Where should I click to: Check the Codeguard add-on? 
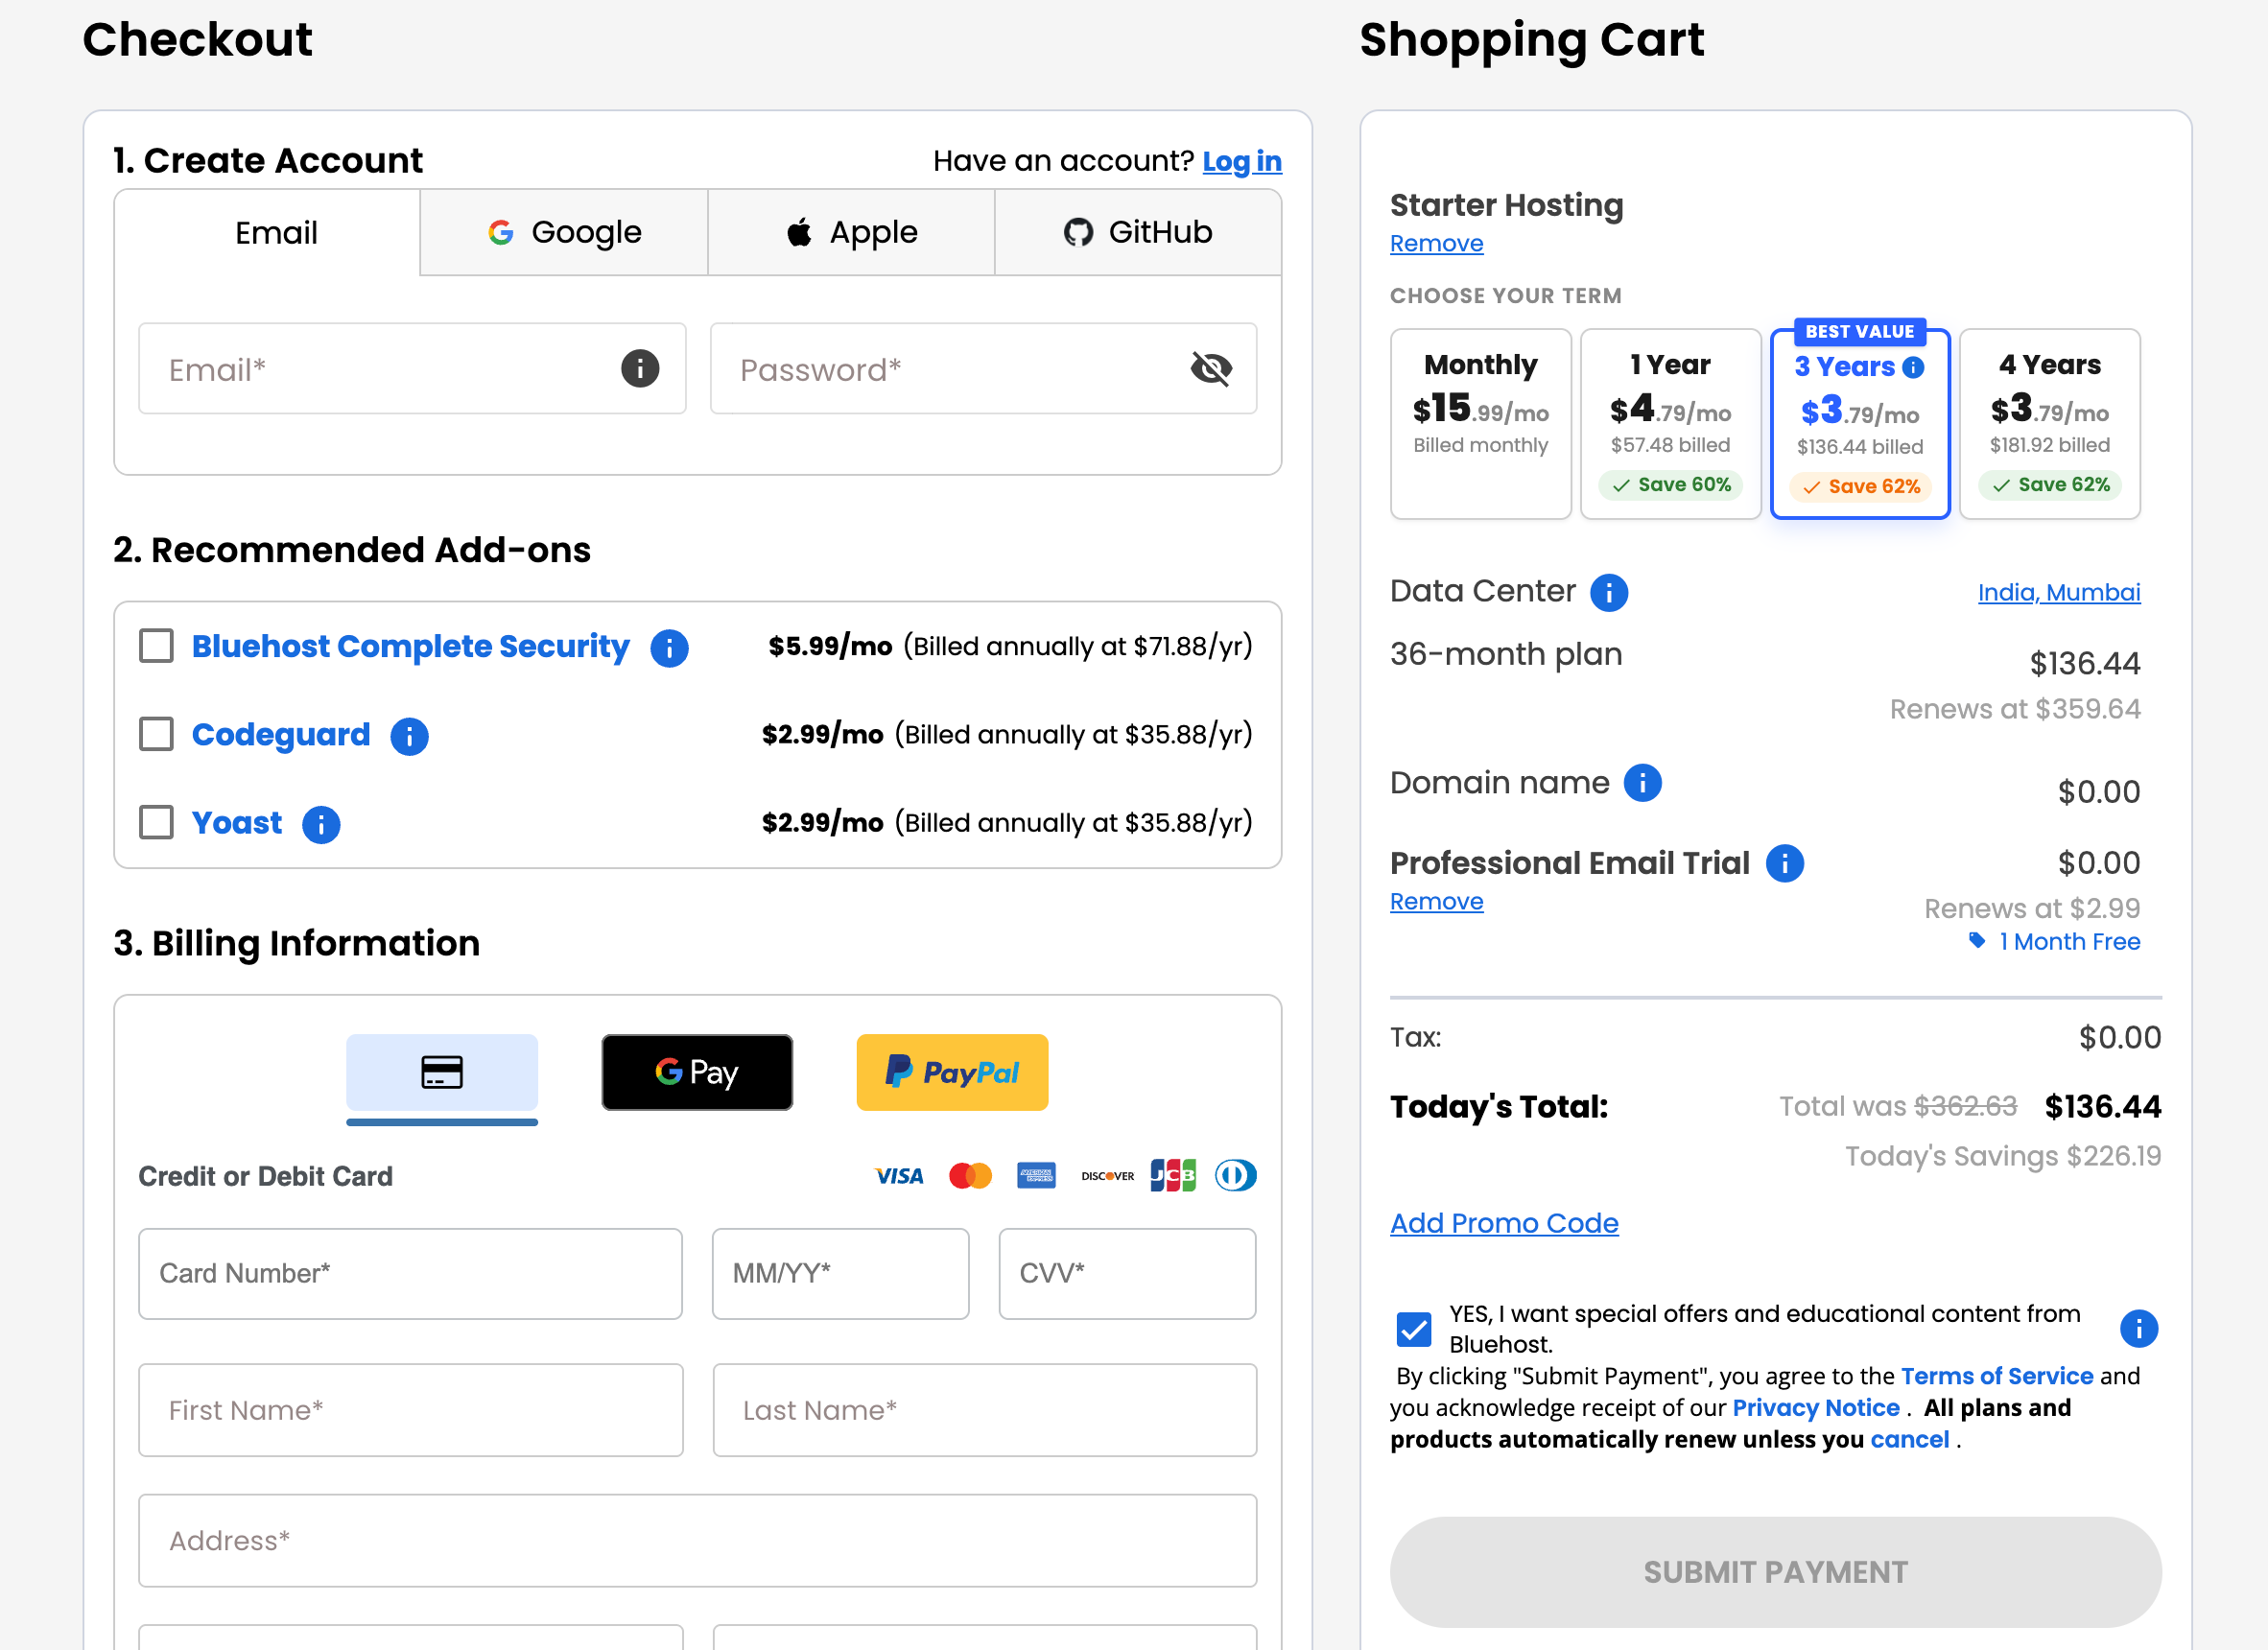pos(156,734)
